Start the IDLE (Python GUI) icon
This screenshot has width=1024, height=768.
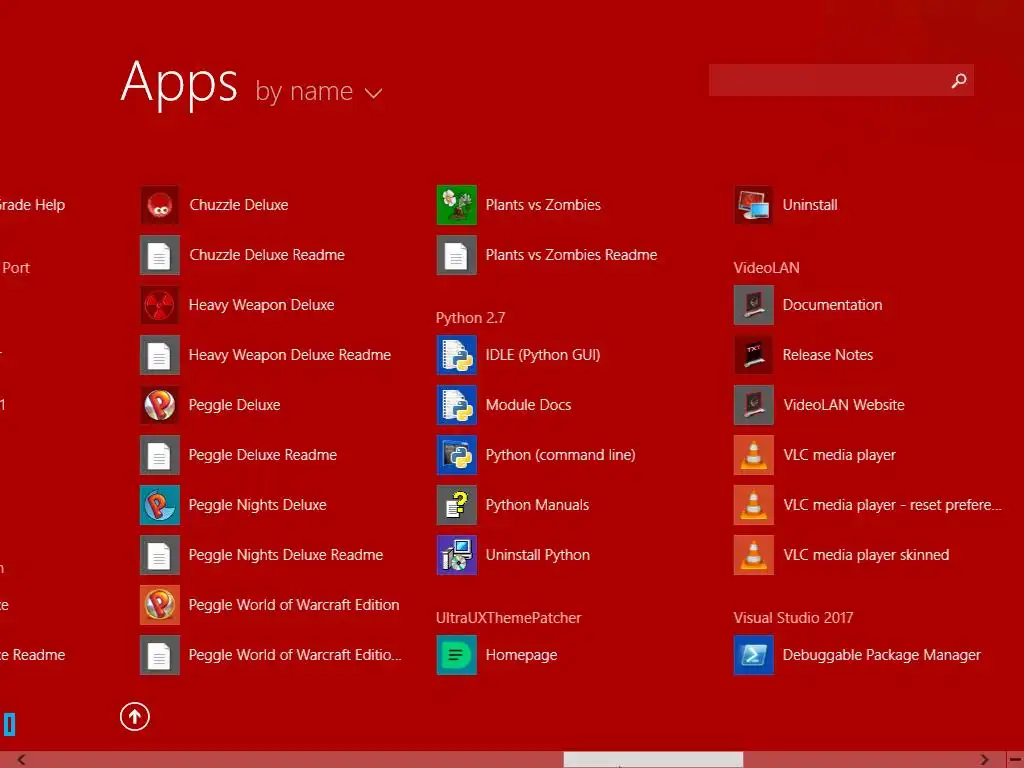(x=456, y=355)
